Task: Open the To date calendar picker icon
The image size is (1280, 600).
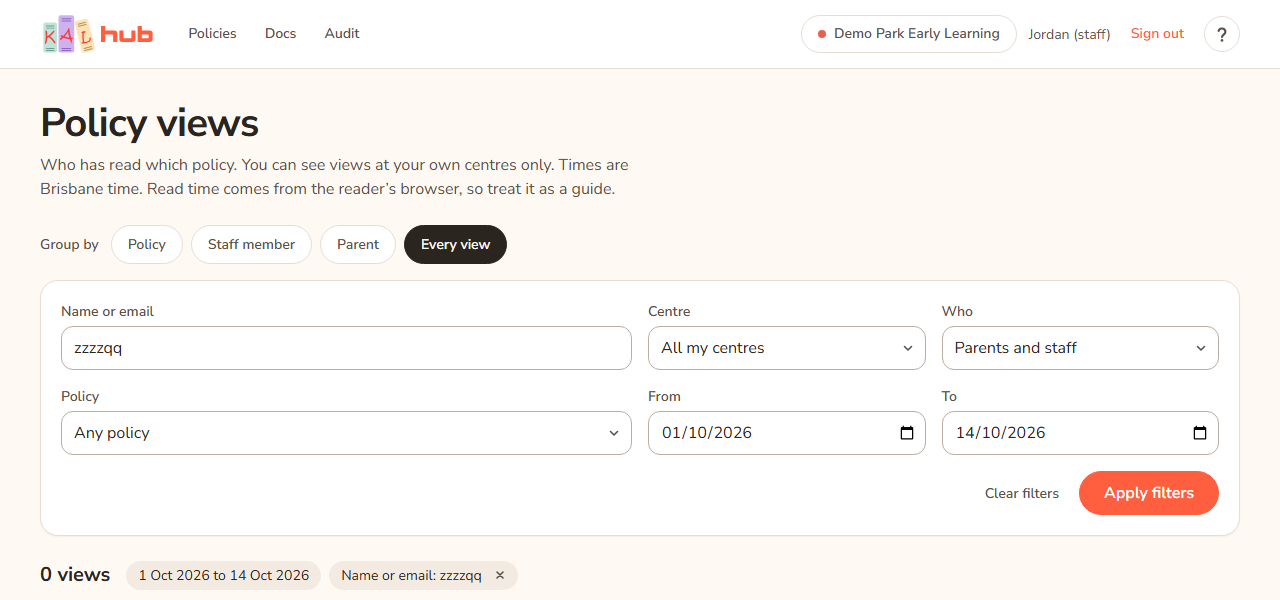Action: point(1200,433)
